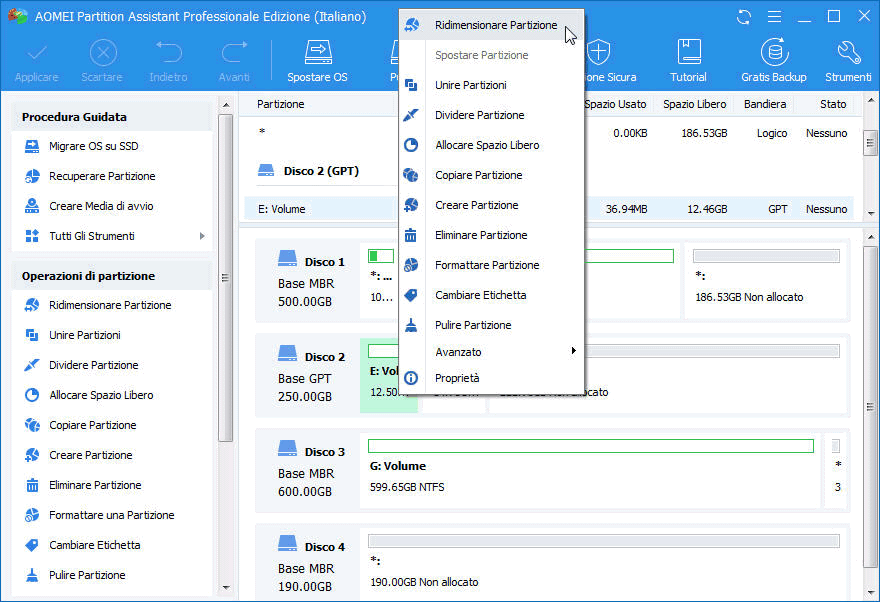
Task: Select Dividere Partizione in context menu
Action: [491, 115]
